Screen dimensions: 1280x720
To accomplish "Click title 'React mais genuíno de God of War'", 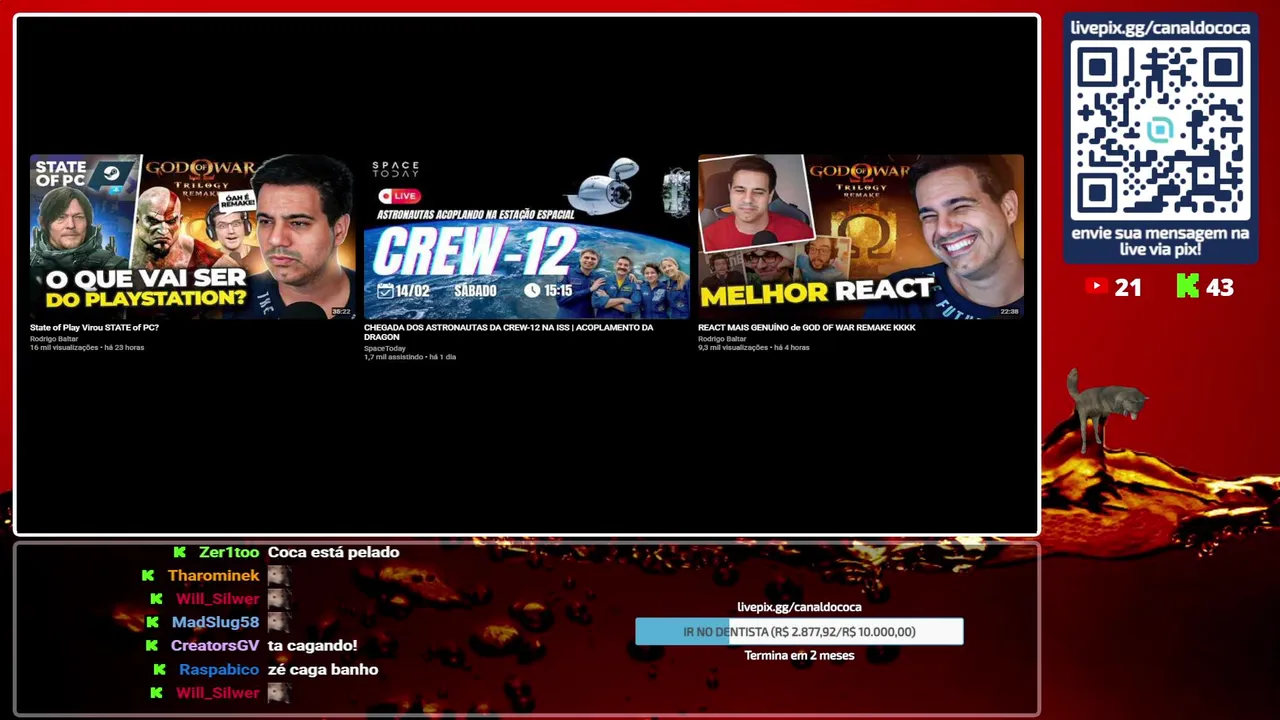I will [x=806, y=328].
